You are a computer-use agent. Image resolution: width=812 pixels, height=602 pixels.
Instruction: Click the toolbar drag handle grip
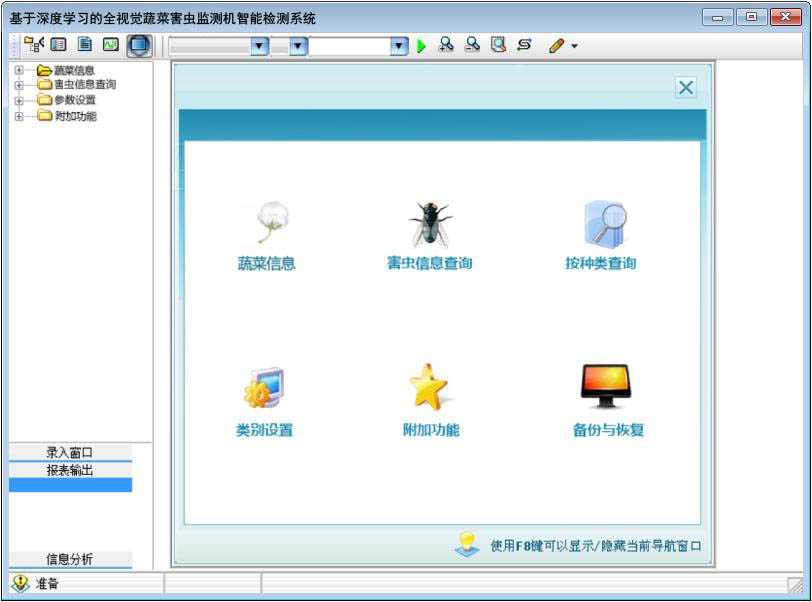pos(15,46)
